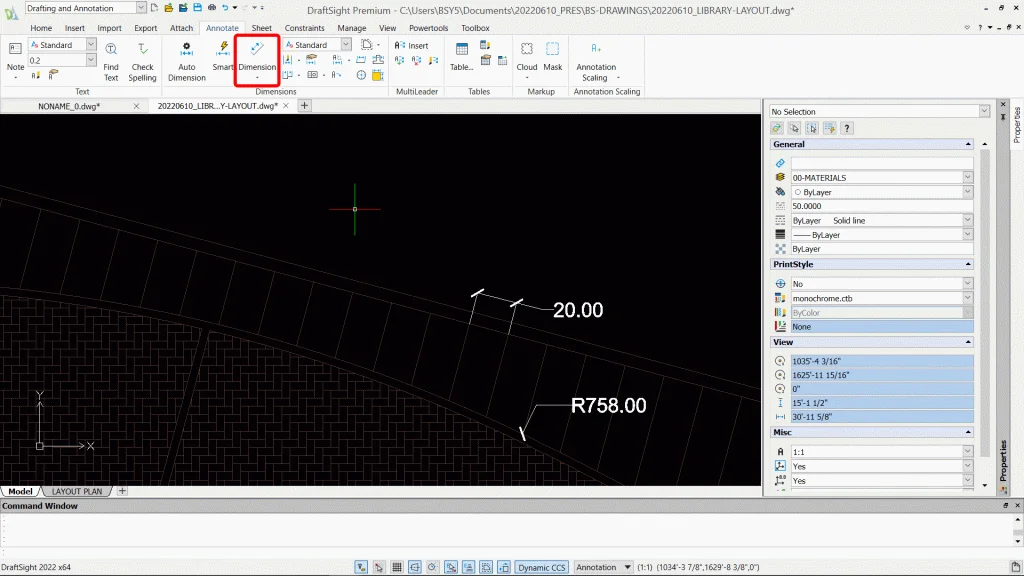Open the Constraints ribbon tab
The width and height of the screenshot is (1024, 576).
coord(304,28)
